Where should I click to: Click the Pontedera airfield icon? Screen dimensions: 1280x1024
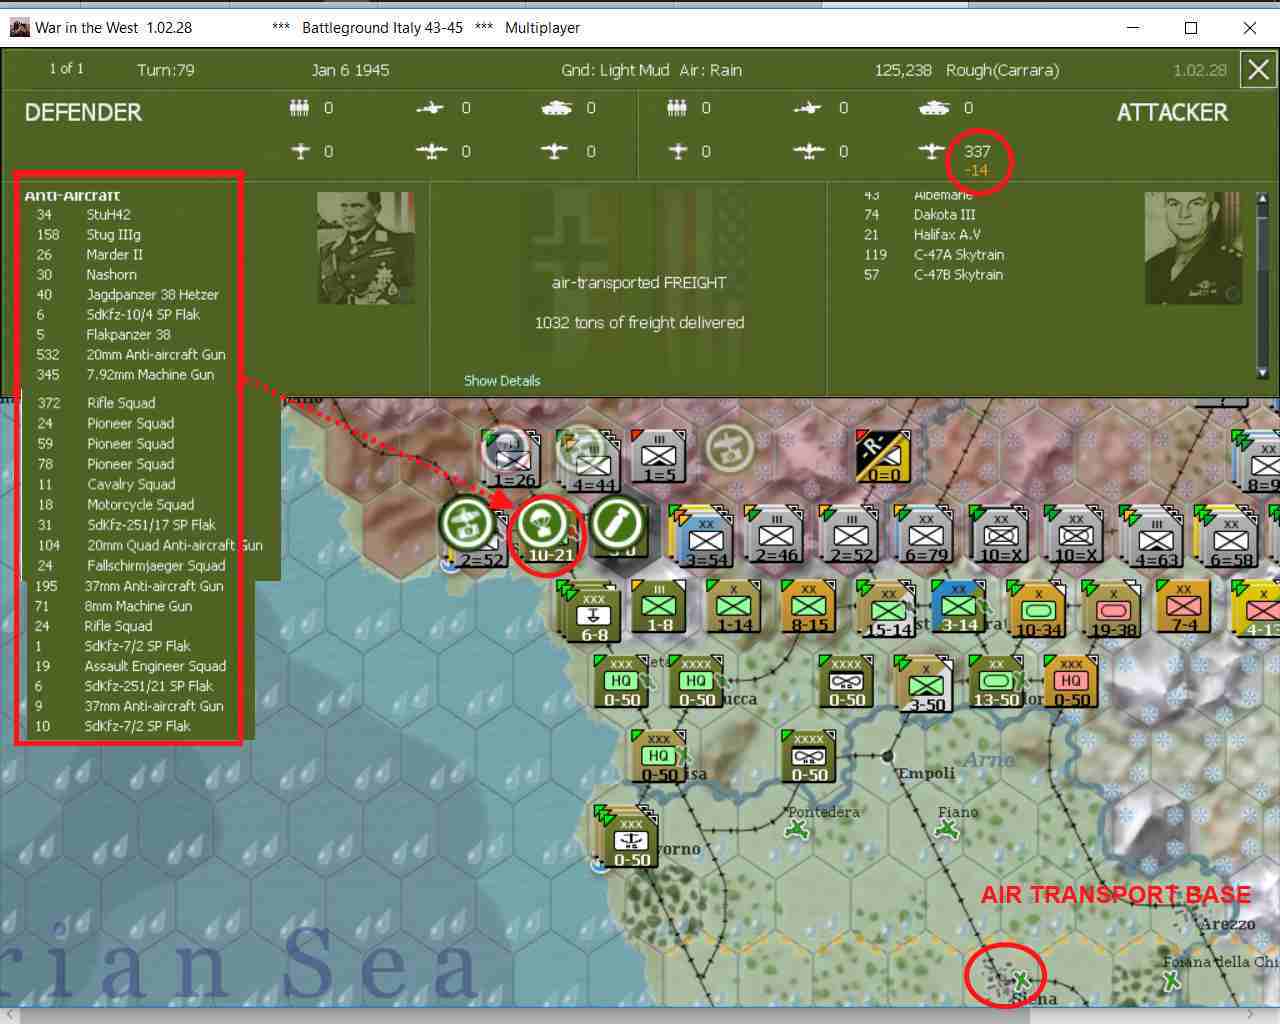coord(797,829)
